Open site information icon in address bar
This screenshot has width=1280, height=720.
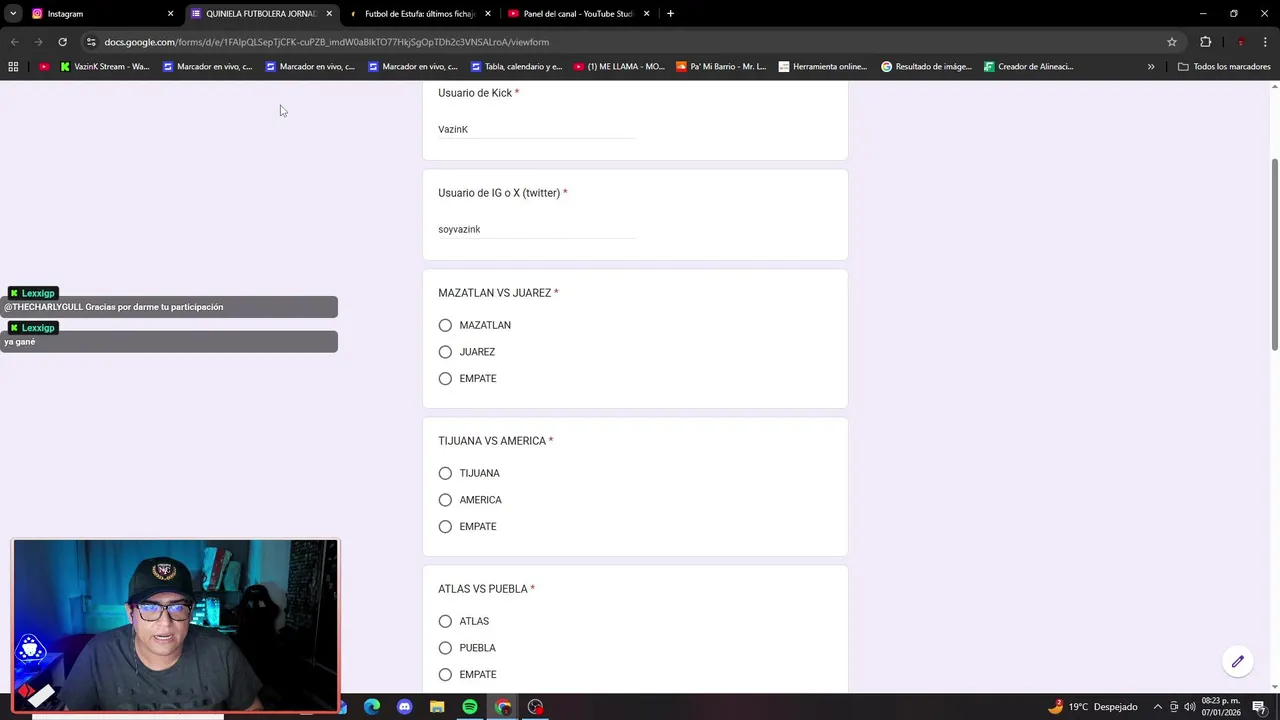click(91, 42)
